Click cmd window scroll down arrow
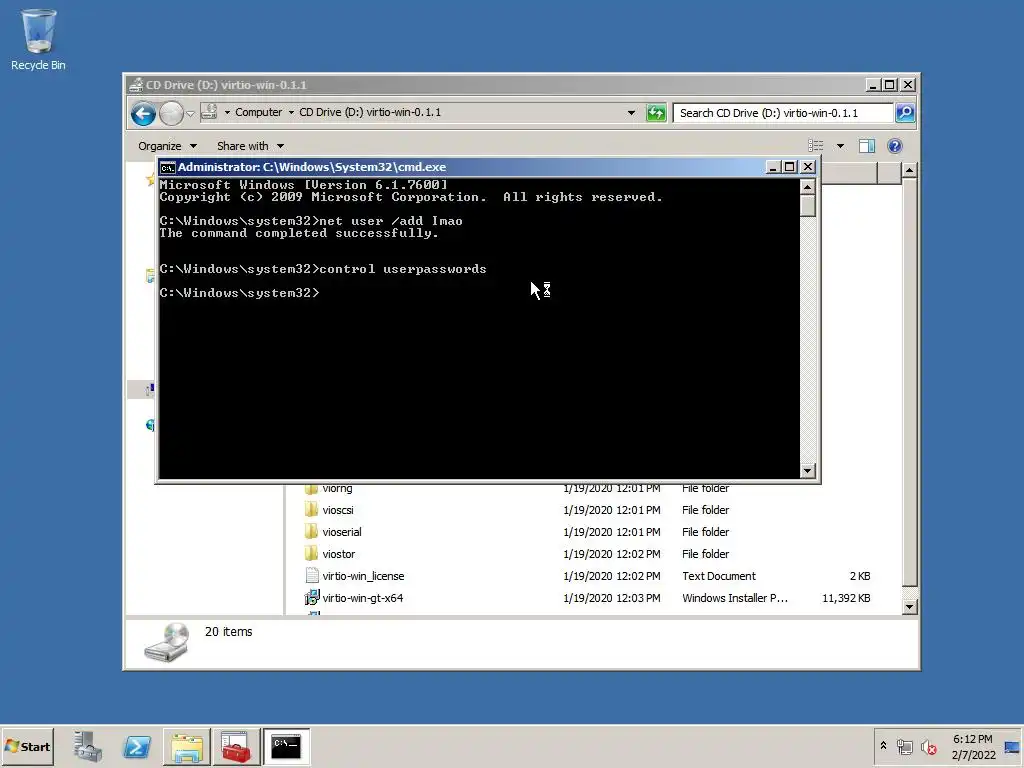 [x=807, y=471]
